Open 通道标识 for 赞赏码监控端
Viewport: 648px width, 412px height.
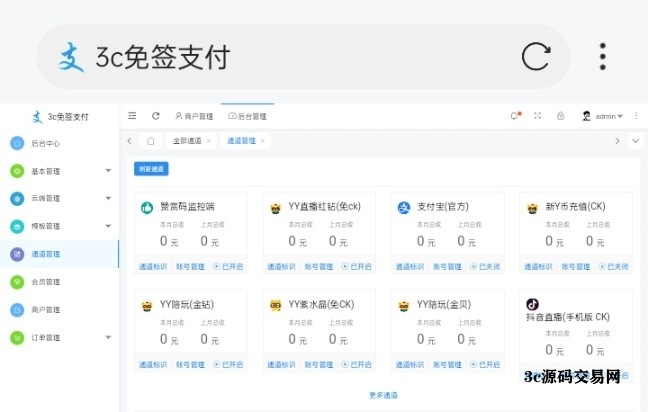pos(153,267)
